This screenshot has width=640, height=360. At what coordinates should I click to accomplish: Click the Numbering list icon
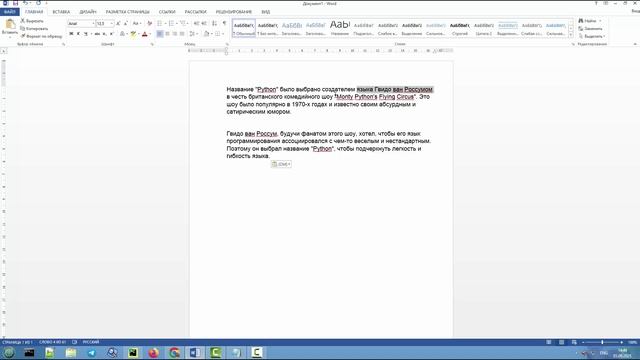point(171,24)
